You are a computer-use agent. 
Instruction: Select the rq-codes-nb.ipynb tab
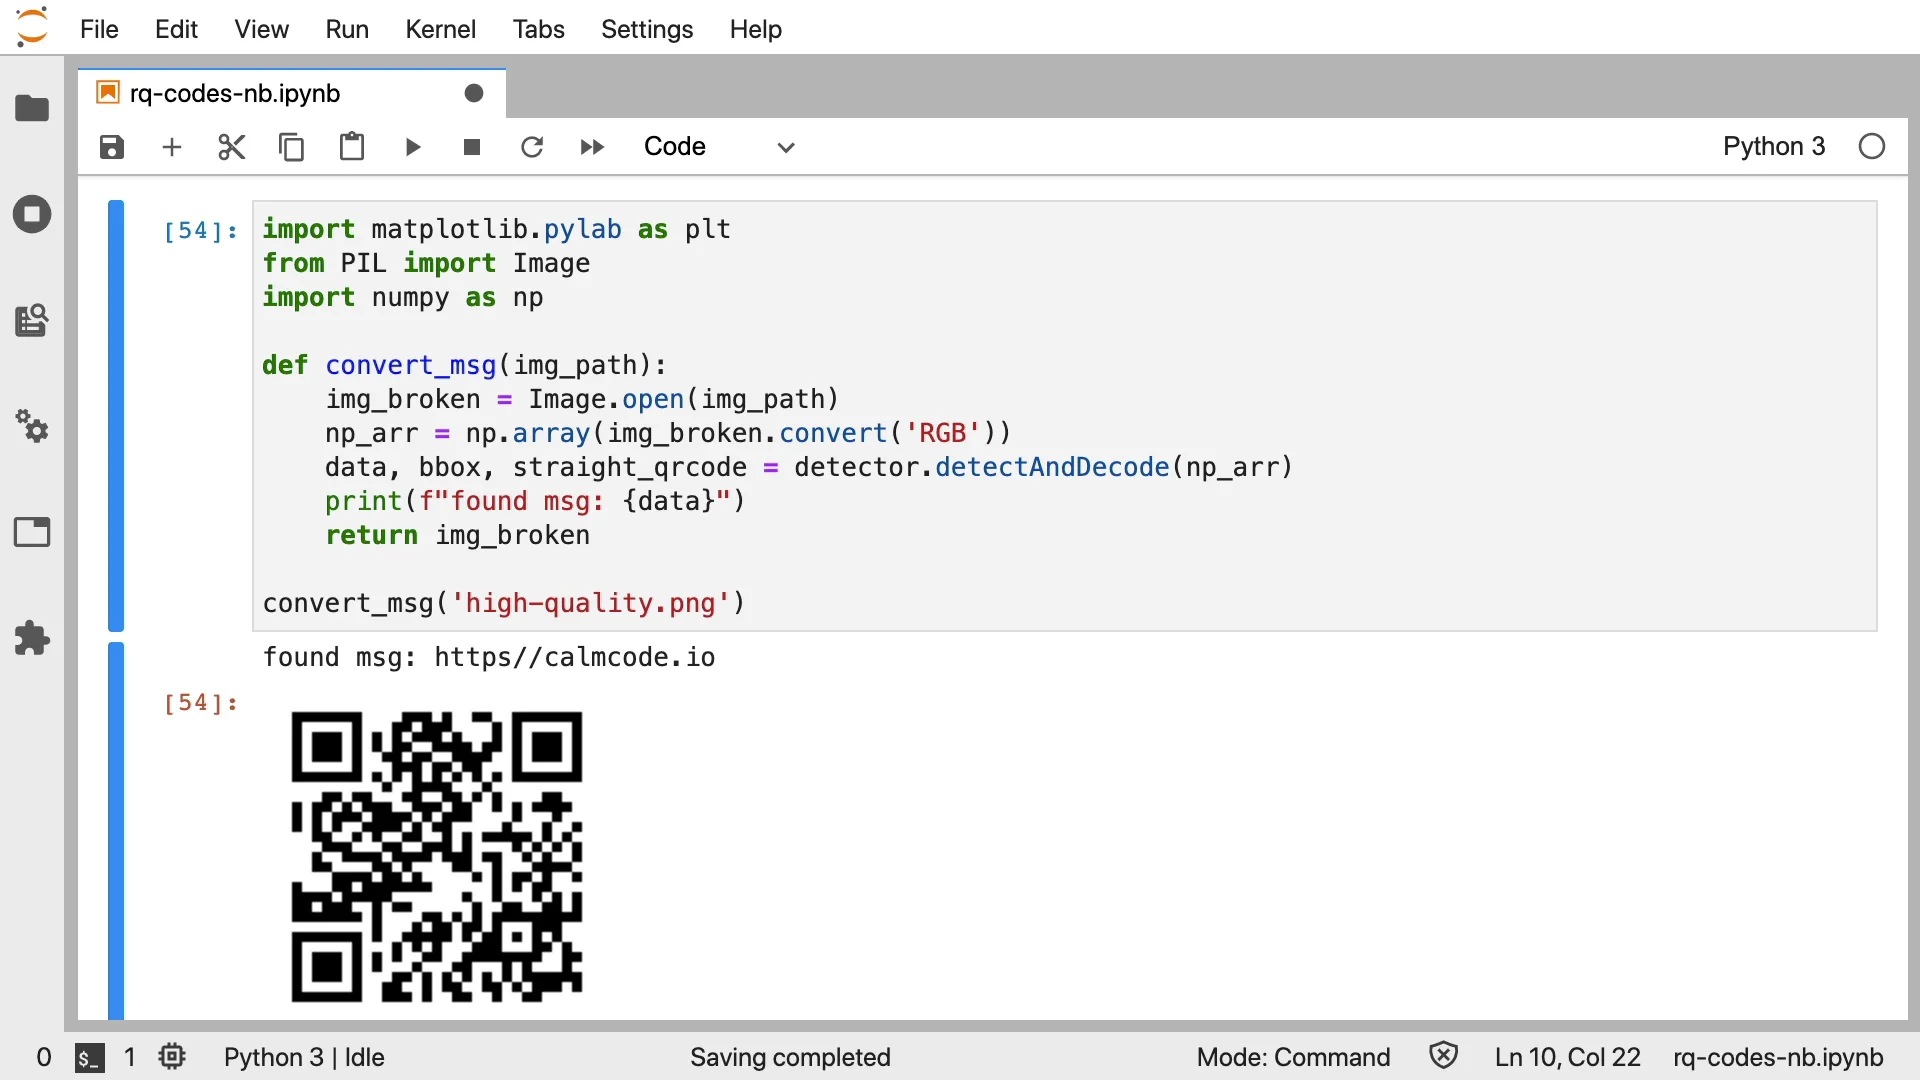[236, 93]
